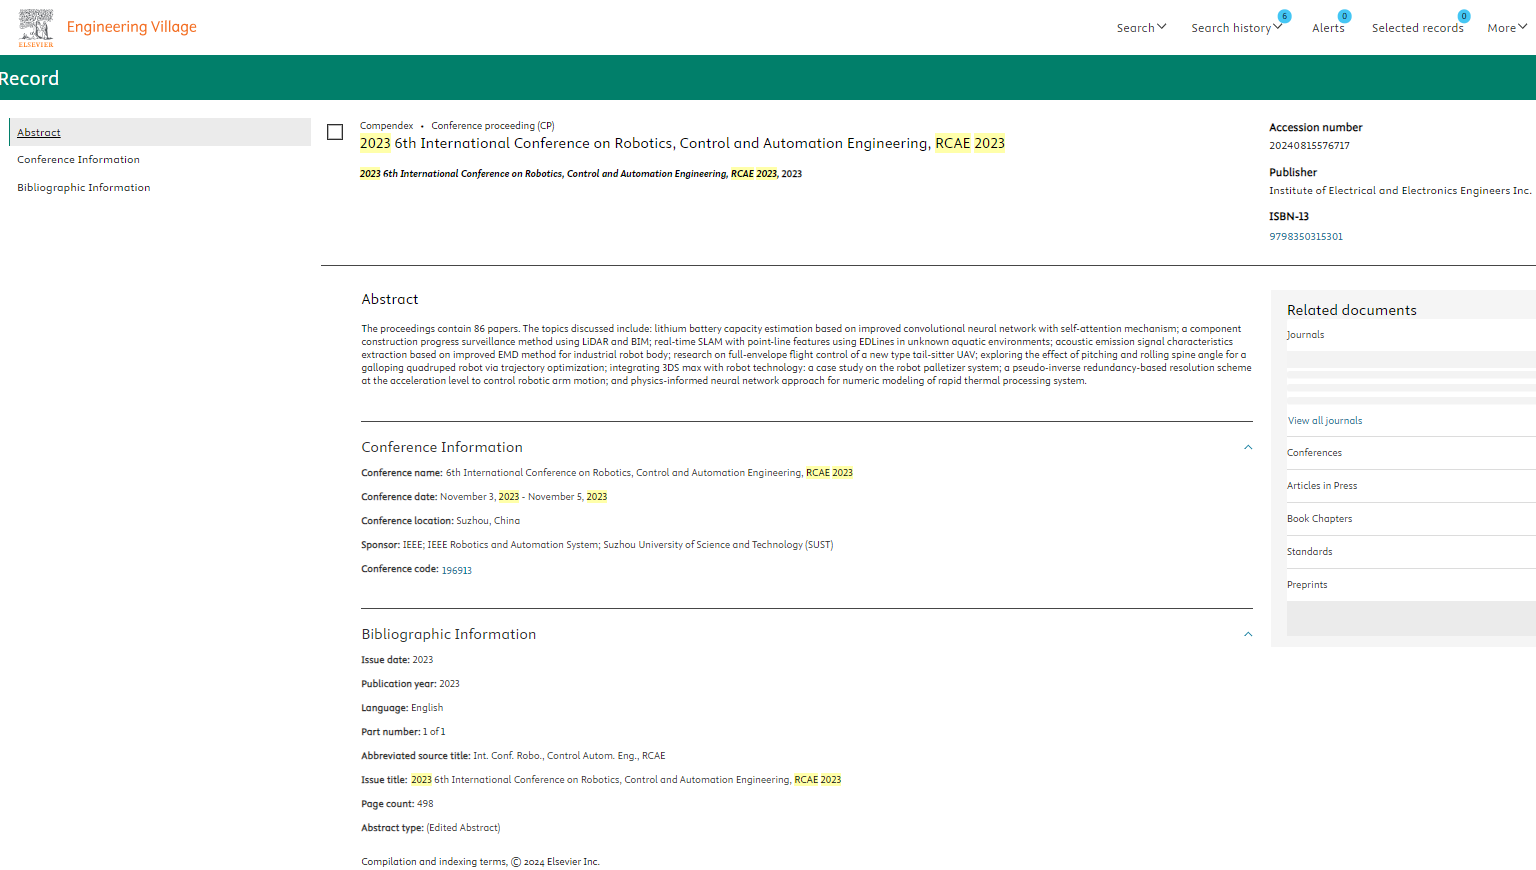1536x870 pixels.
Task: Click the Compendex database label
Action: (x=386, y=126)
